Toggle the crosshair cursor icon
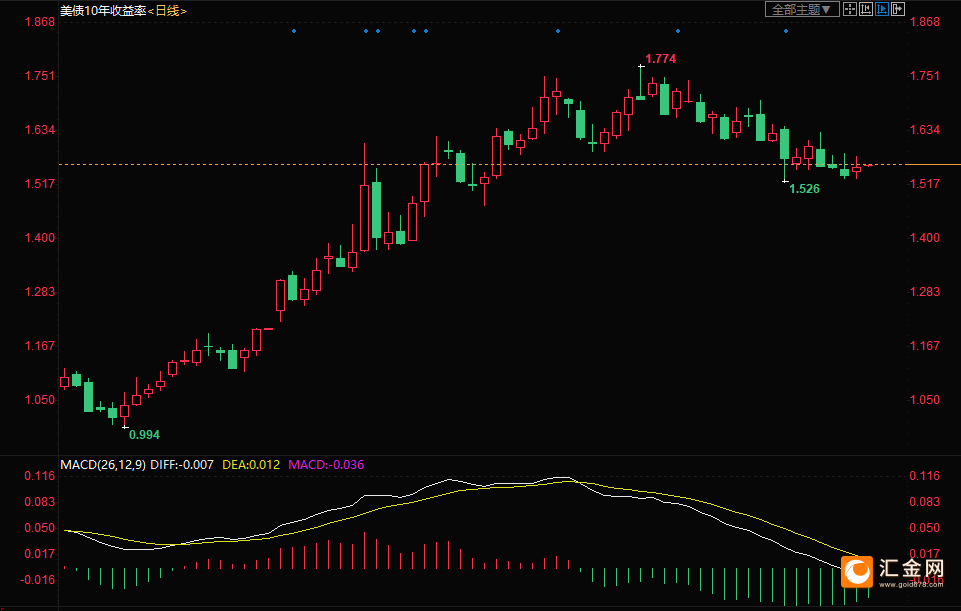 (x=850, y=9)
